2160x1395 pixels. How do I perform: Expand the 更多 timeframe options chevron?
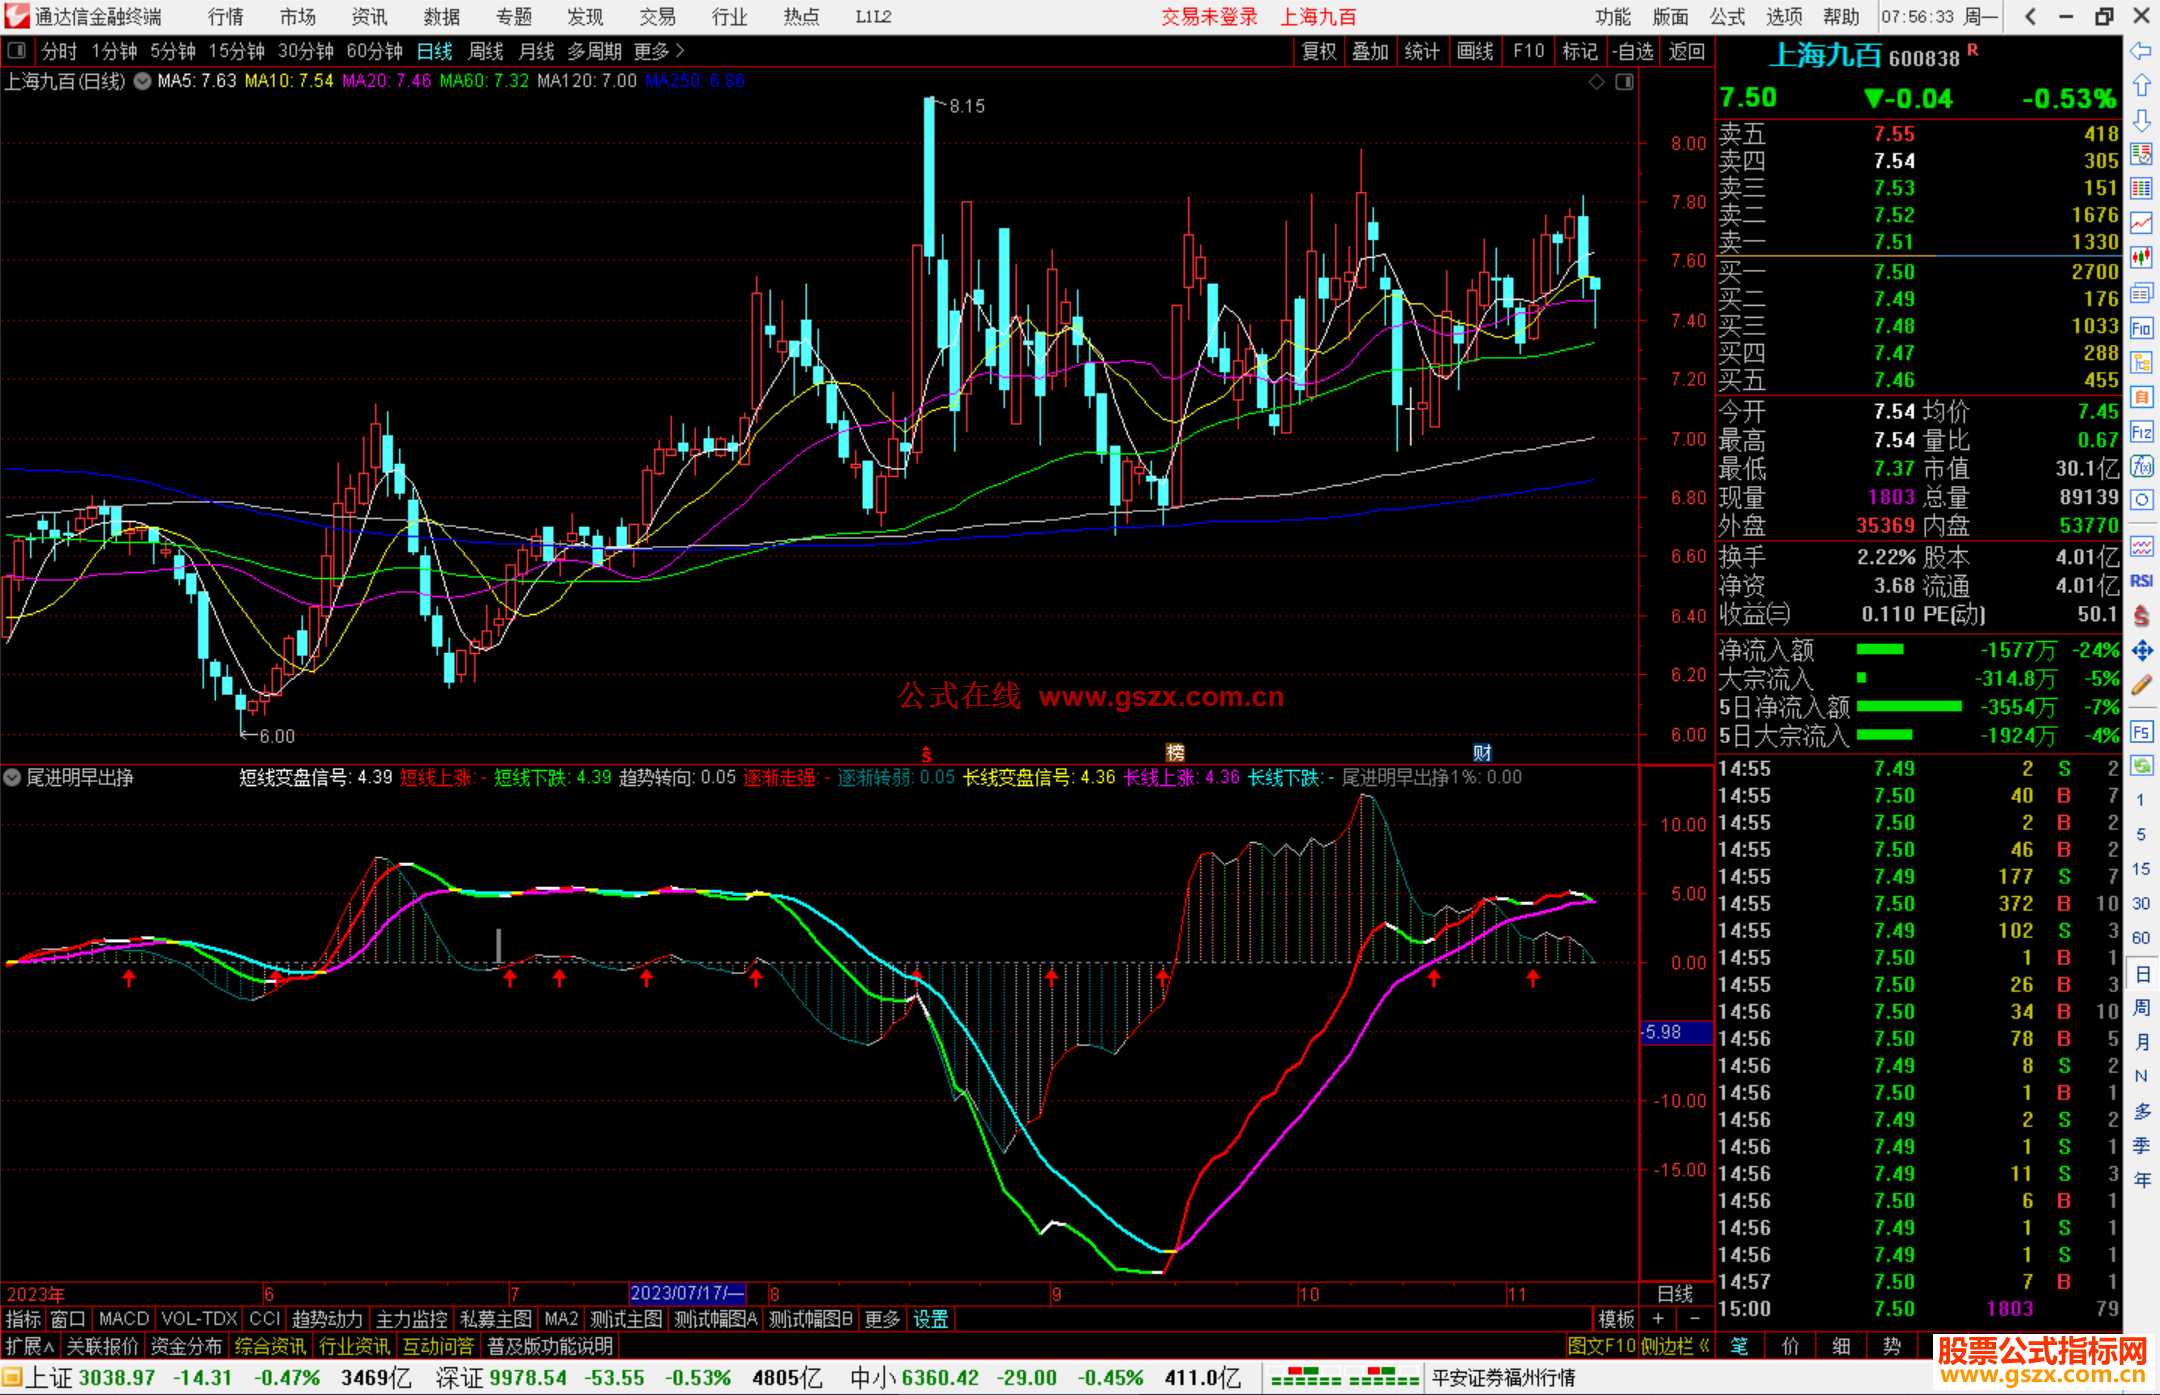point(680,51)
